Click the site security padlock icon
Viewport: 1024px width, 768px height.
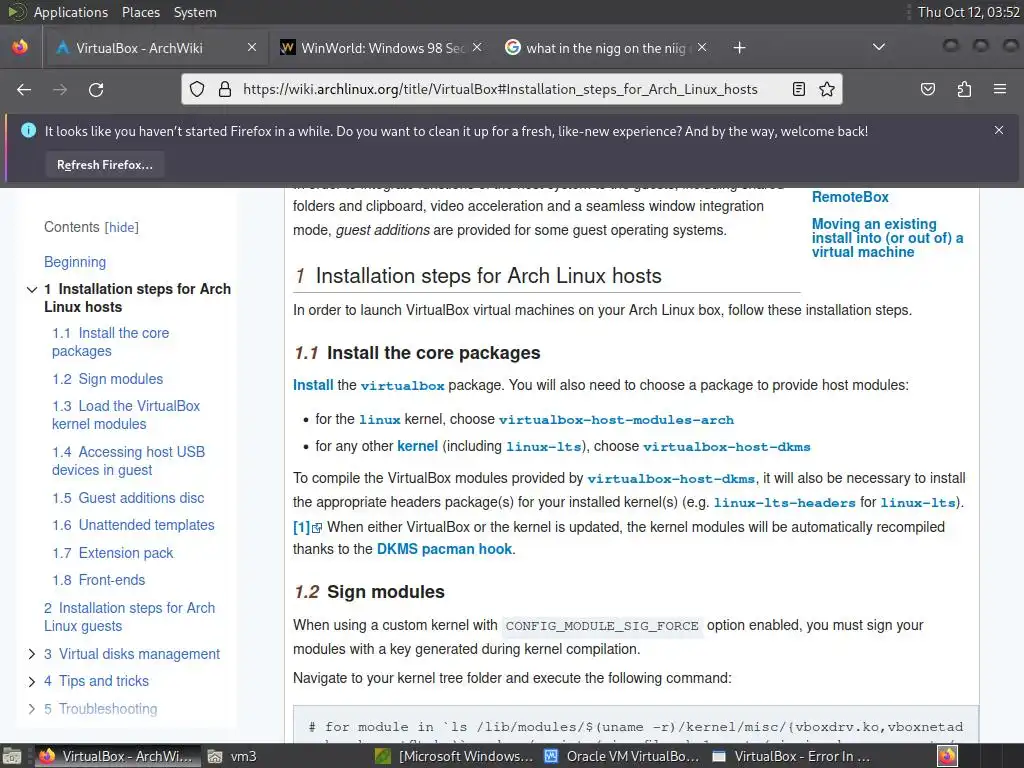(x=225, y=89)
